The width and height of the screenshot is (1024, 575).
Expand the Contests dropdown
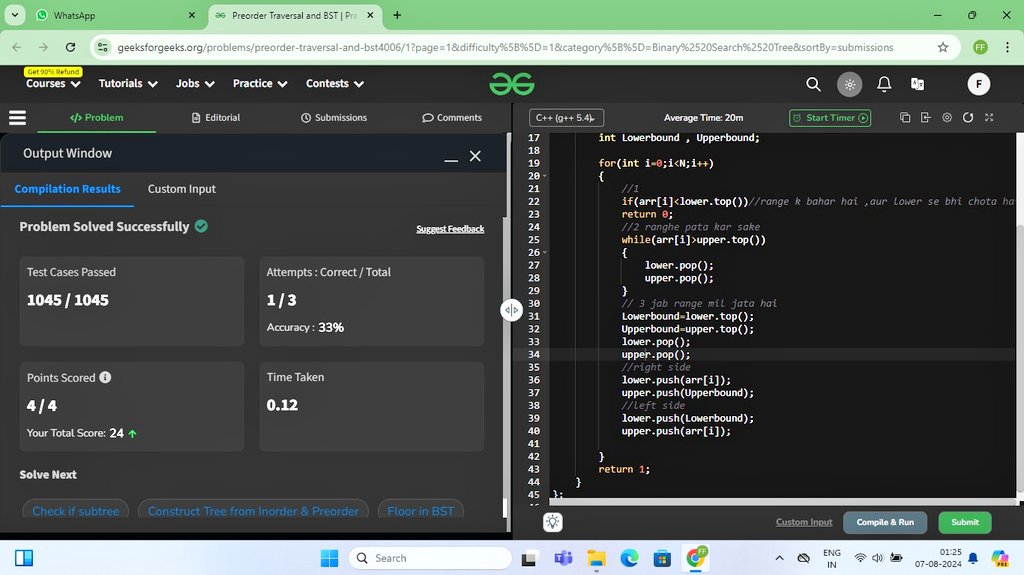(335, 84)
